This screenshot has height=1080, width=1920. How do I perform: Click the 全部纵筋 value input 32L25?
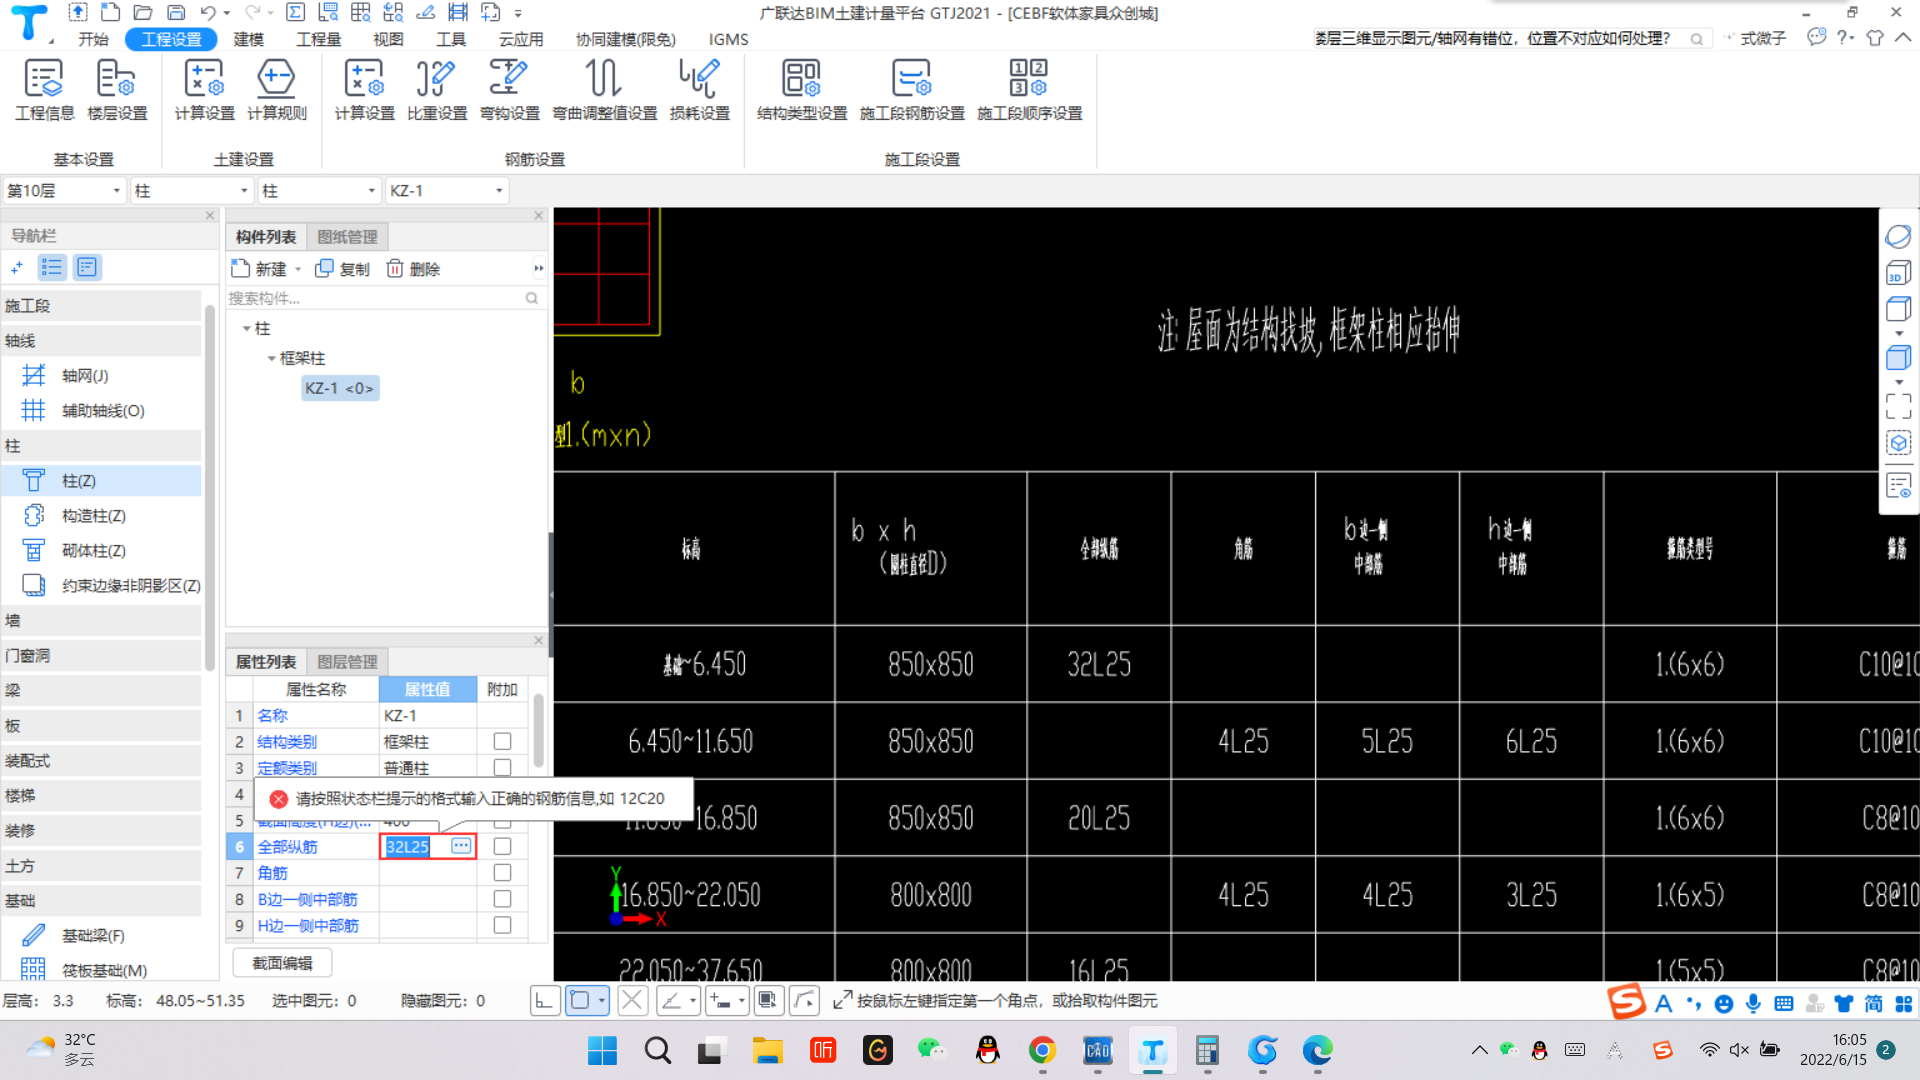click(408, 847)
